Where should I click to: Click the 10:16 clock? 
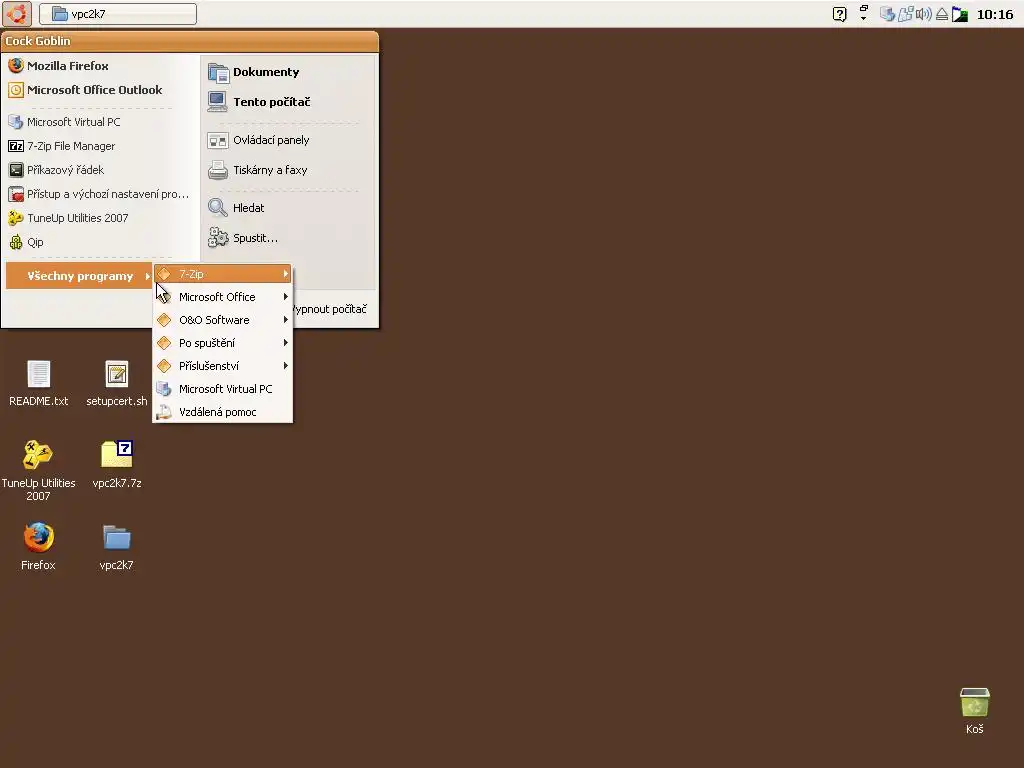point(995,14)
